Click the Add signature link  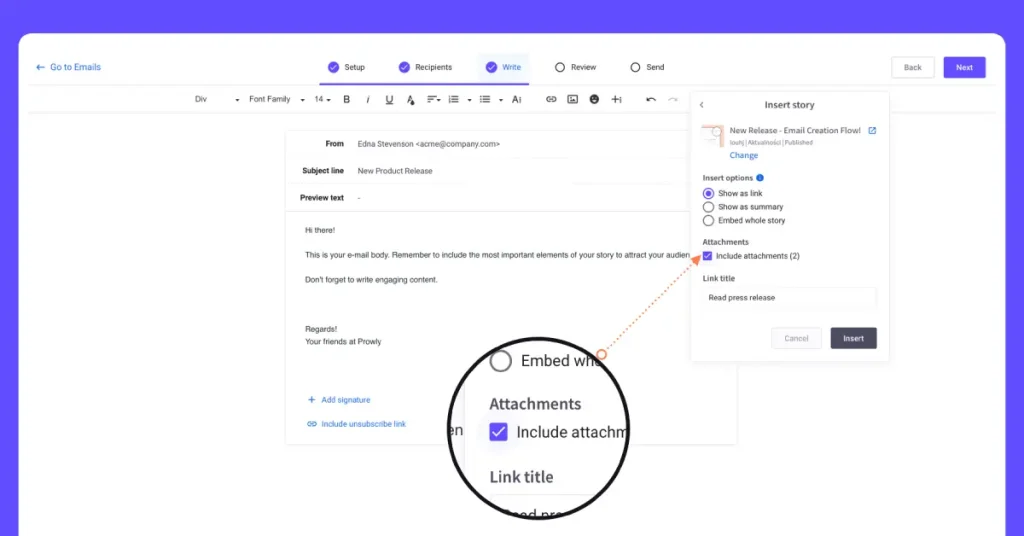tap(339, 400)
